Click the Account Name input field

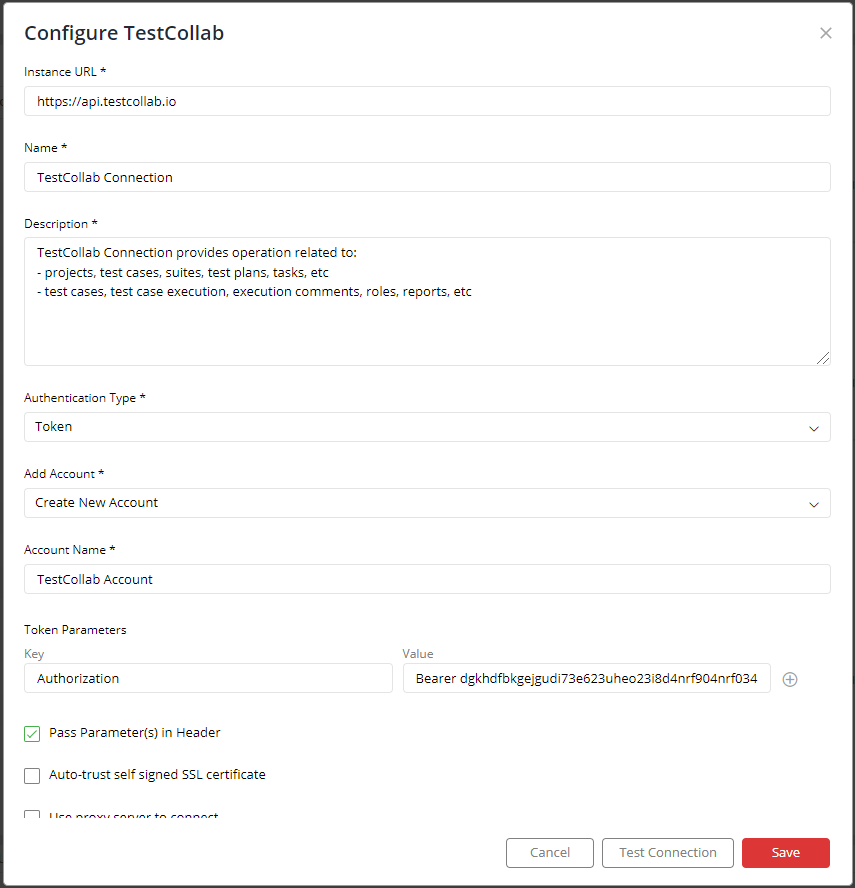pyautogui.click(x=427, y=579)
